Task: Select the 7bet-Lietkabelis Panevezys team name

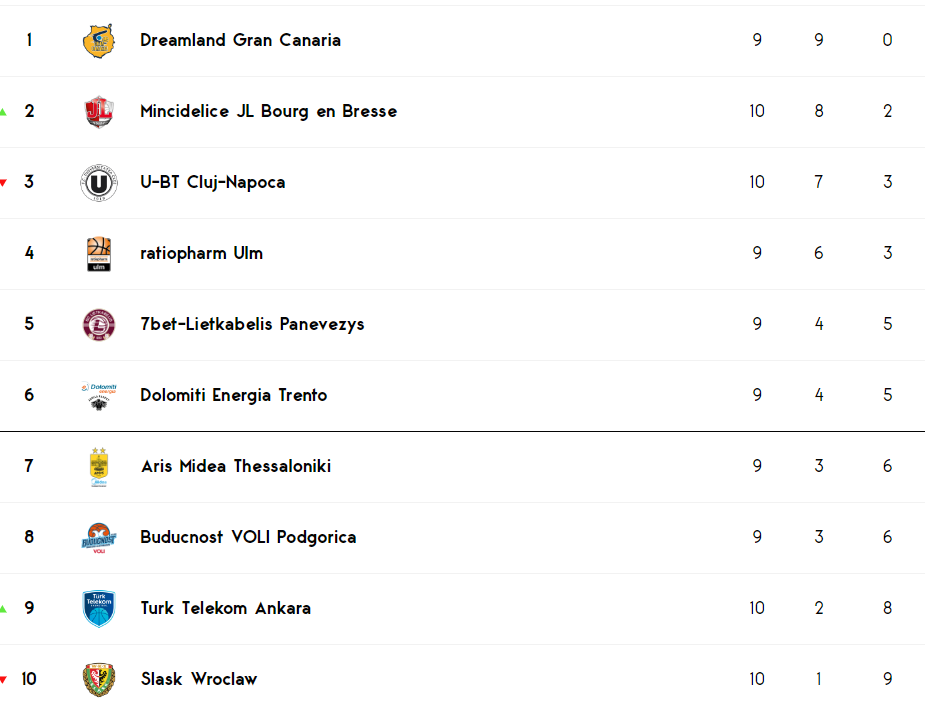Action: click(252, 325)
